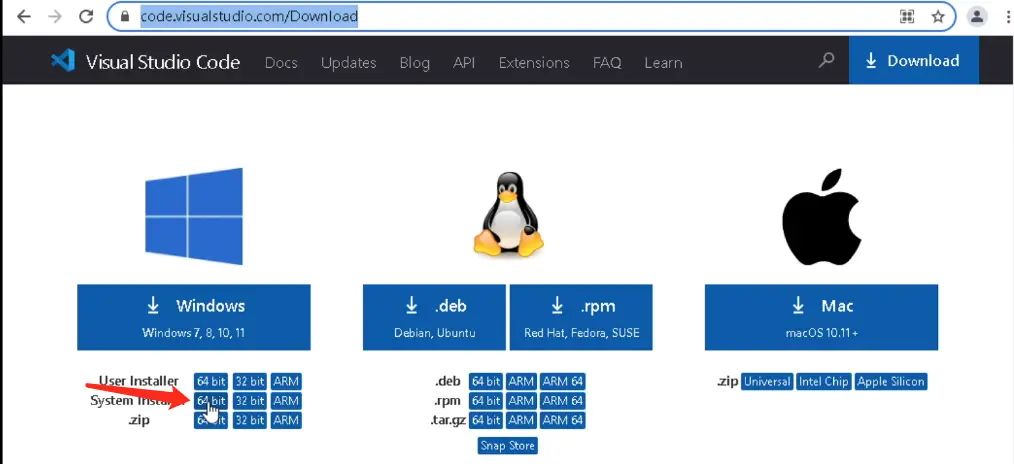Open the Docs menu item
This screenshot has height=464, width=1014.
pyautogui.click(x=281, y=63)
